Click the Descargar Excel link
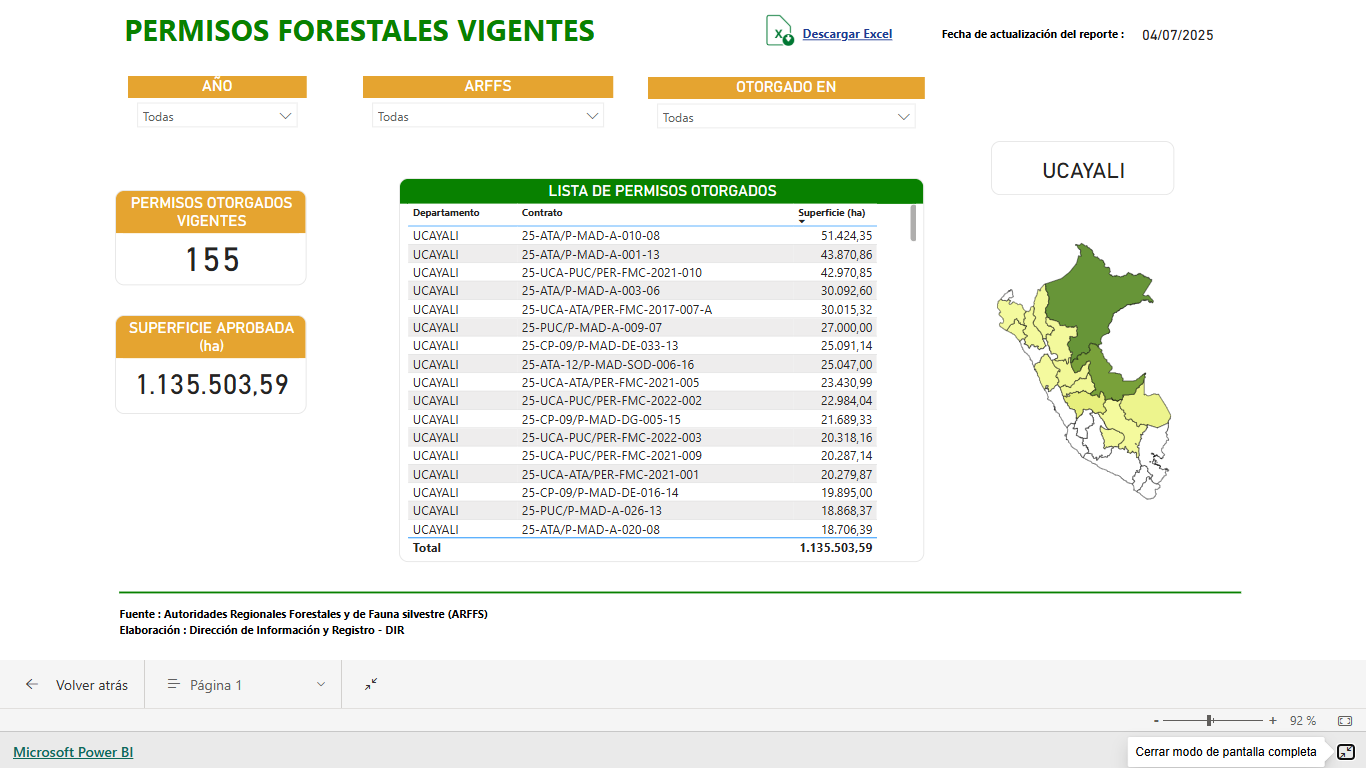The height and width of the screenshot is (768, 1366). pyautogui.click(x=847, y=34)
